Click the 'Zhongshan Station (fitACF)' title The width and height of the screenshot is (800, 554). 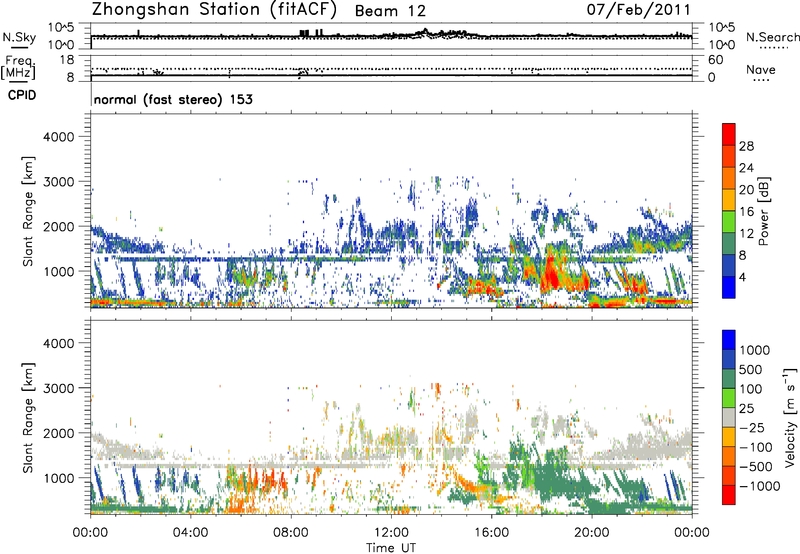214,10
